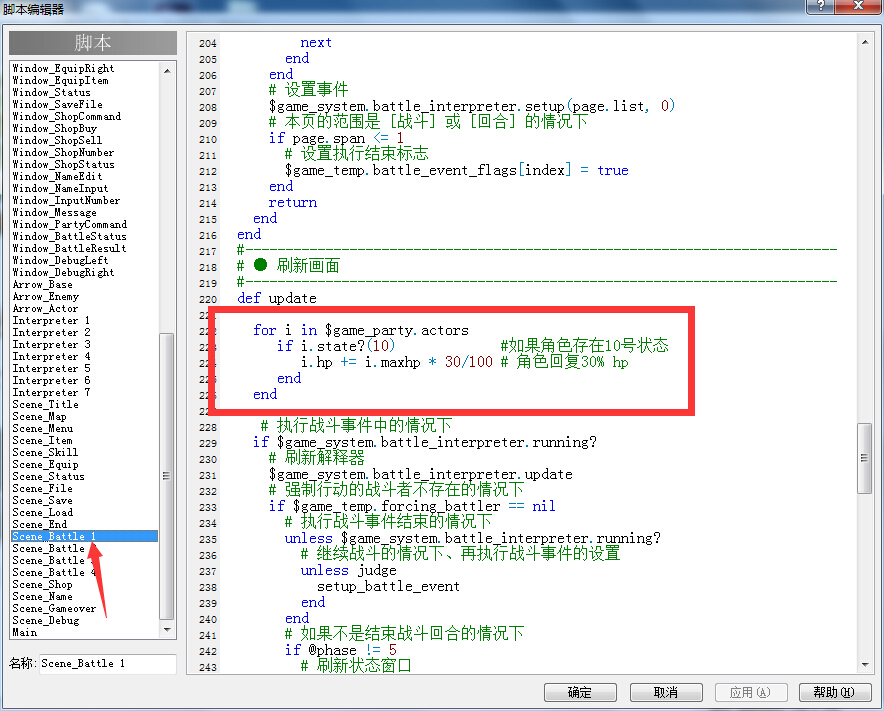Select Arrow_Actor script

(45, 308)
